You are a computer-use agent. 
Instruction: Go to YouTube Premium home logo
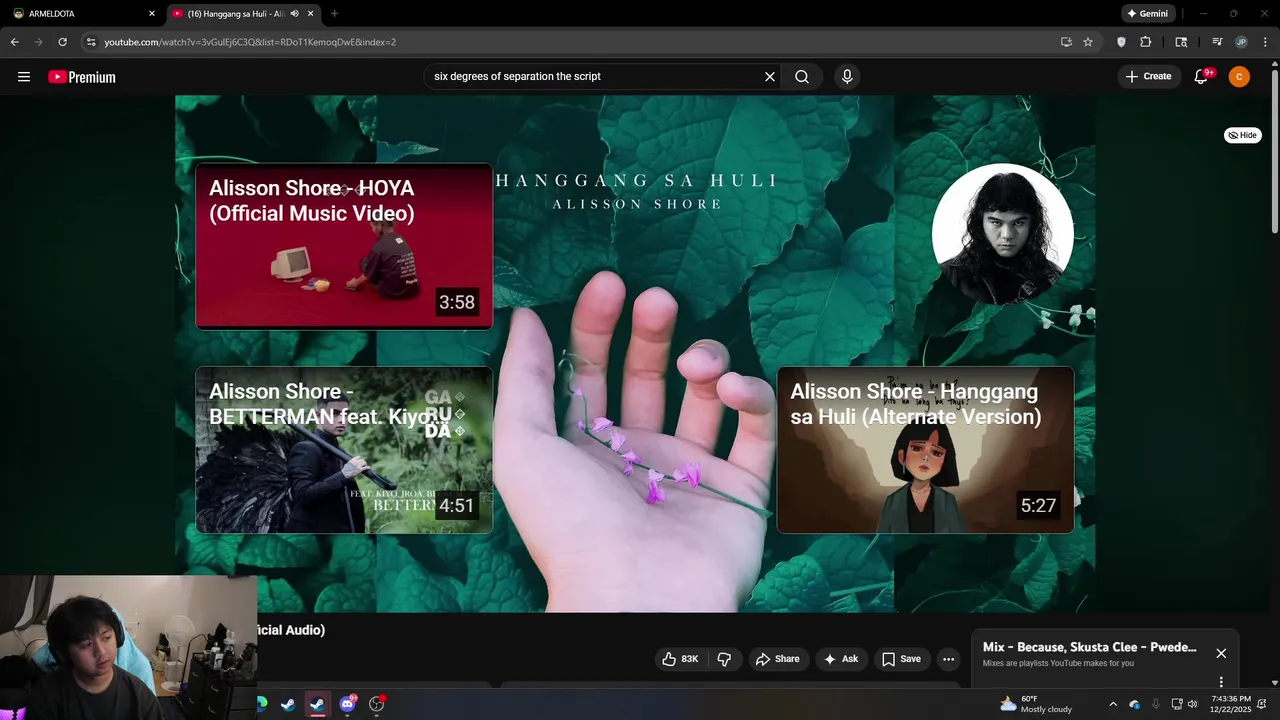[82, 77]
